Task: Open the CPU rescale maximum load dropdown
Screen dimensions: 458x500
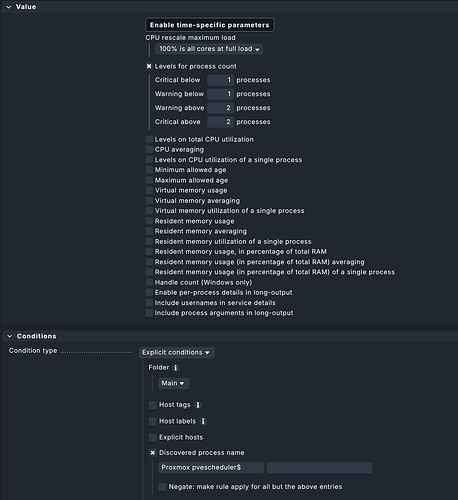Action: tap(209, 49)
